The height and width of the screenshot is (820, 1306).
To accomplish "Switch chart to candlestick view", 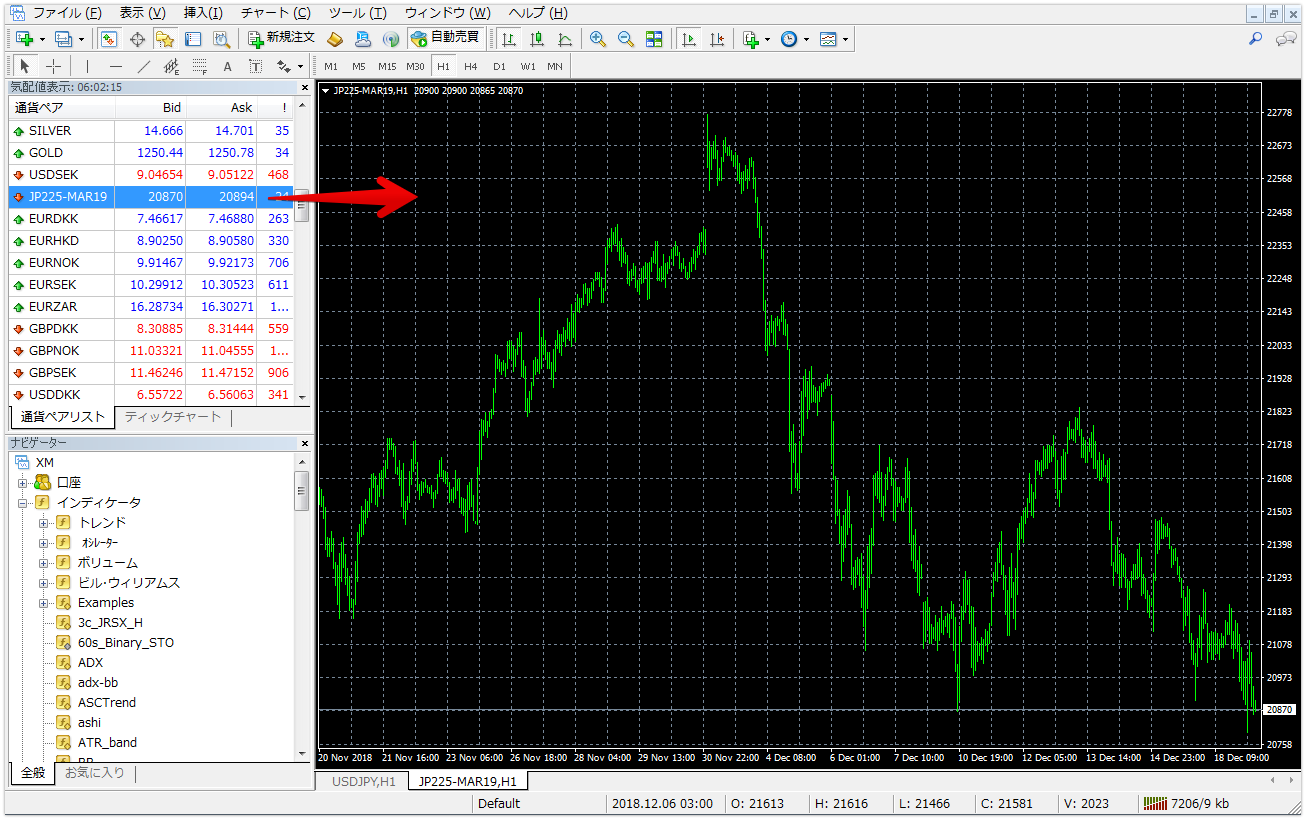I will tap(537, 39).
